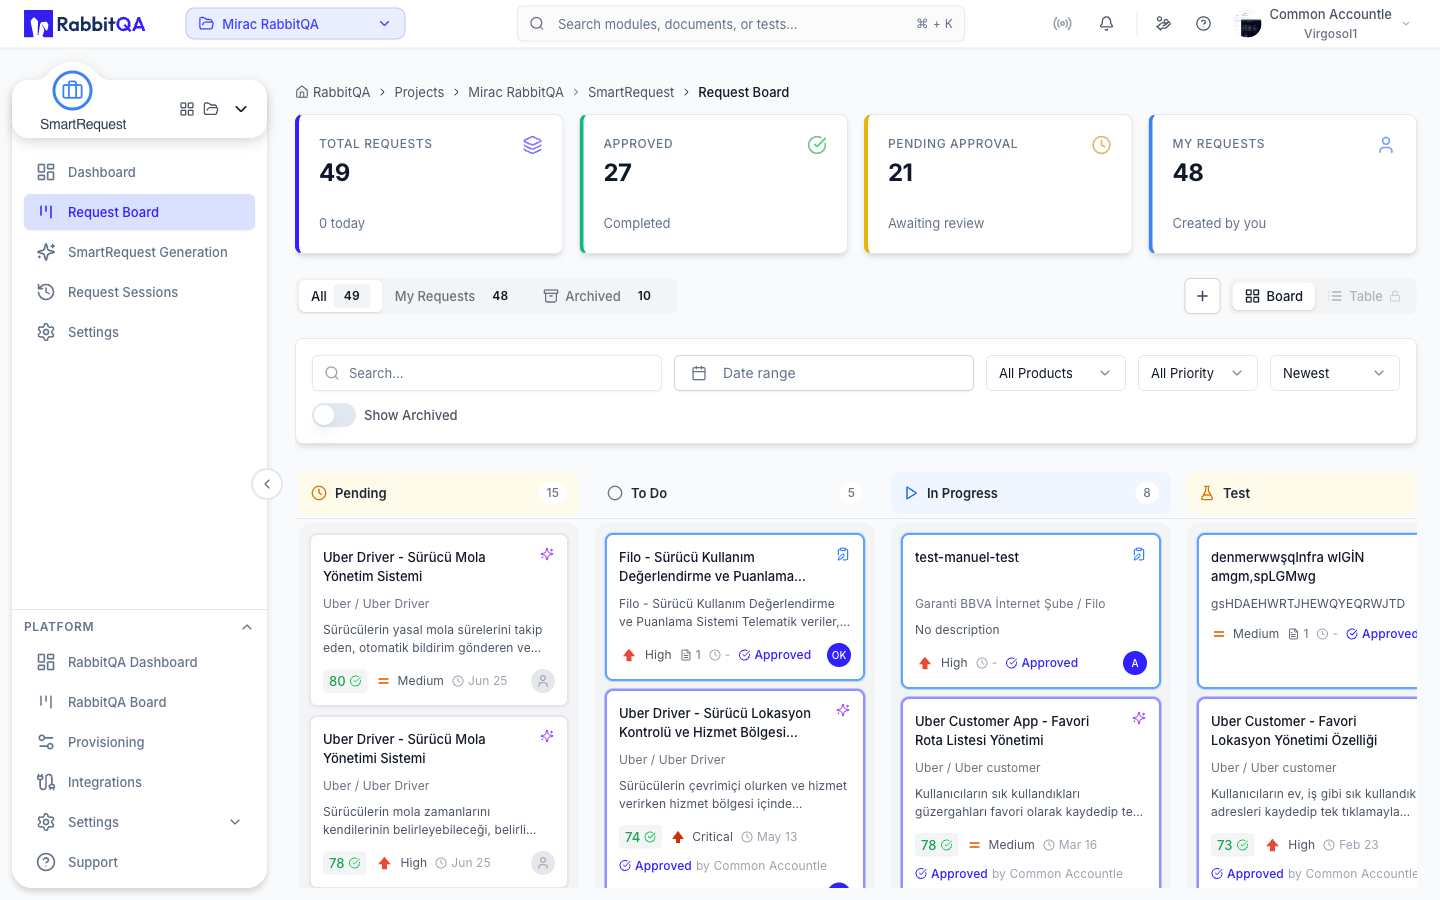
Task: Open the module grid icon beside SmartRequest
Action: tap(187, 109)
